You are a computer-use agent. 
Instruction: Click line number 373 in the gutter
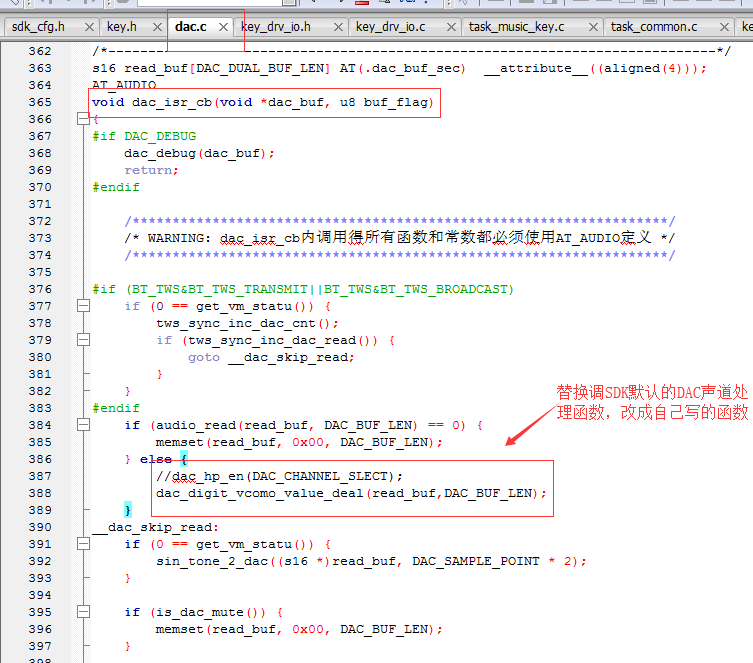[40, 238]
